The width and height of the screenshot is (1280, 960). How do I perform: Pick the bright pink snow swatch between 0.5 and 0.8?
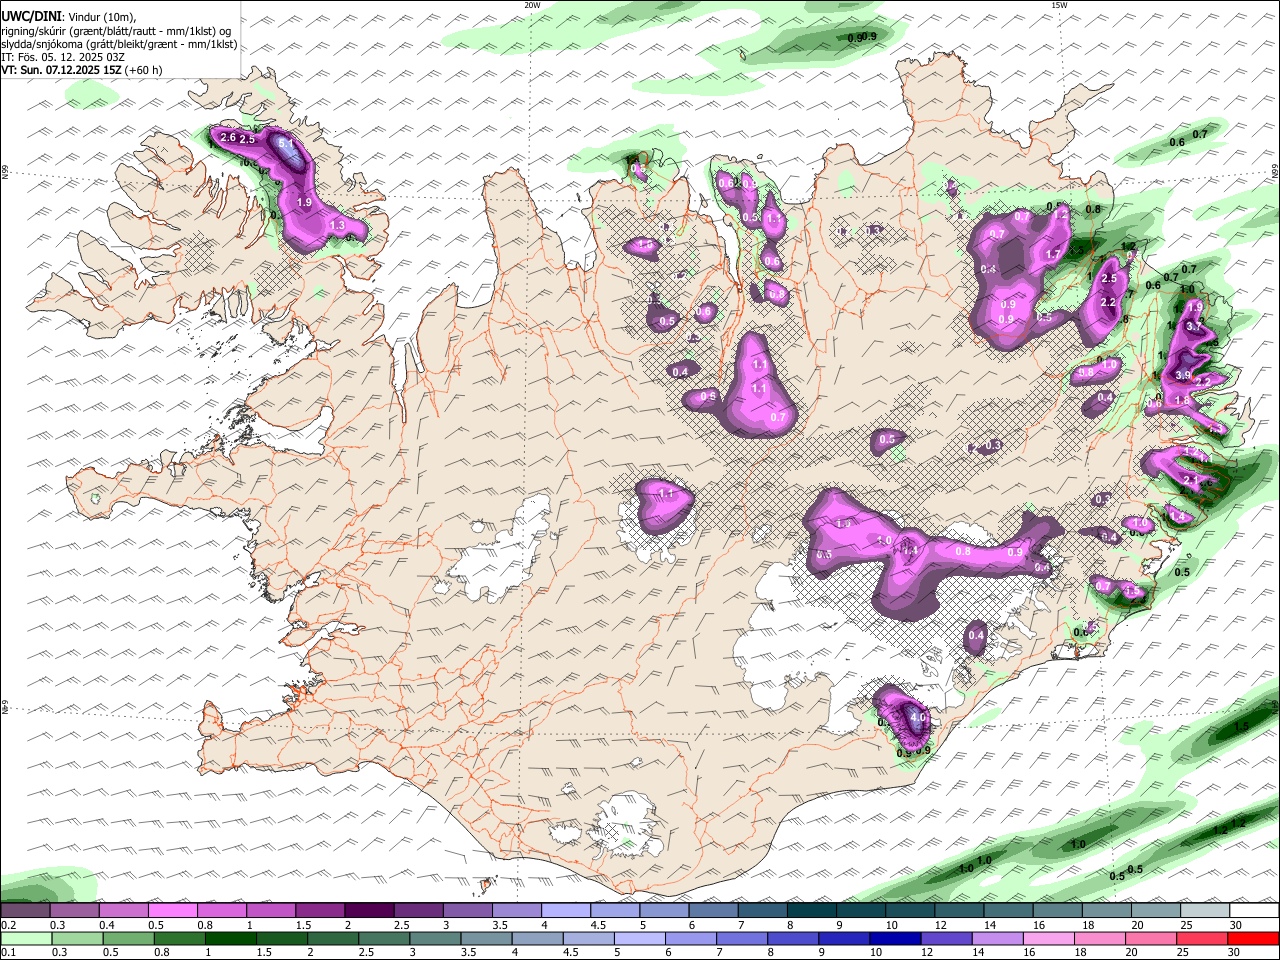(172, 910)
